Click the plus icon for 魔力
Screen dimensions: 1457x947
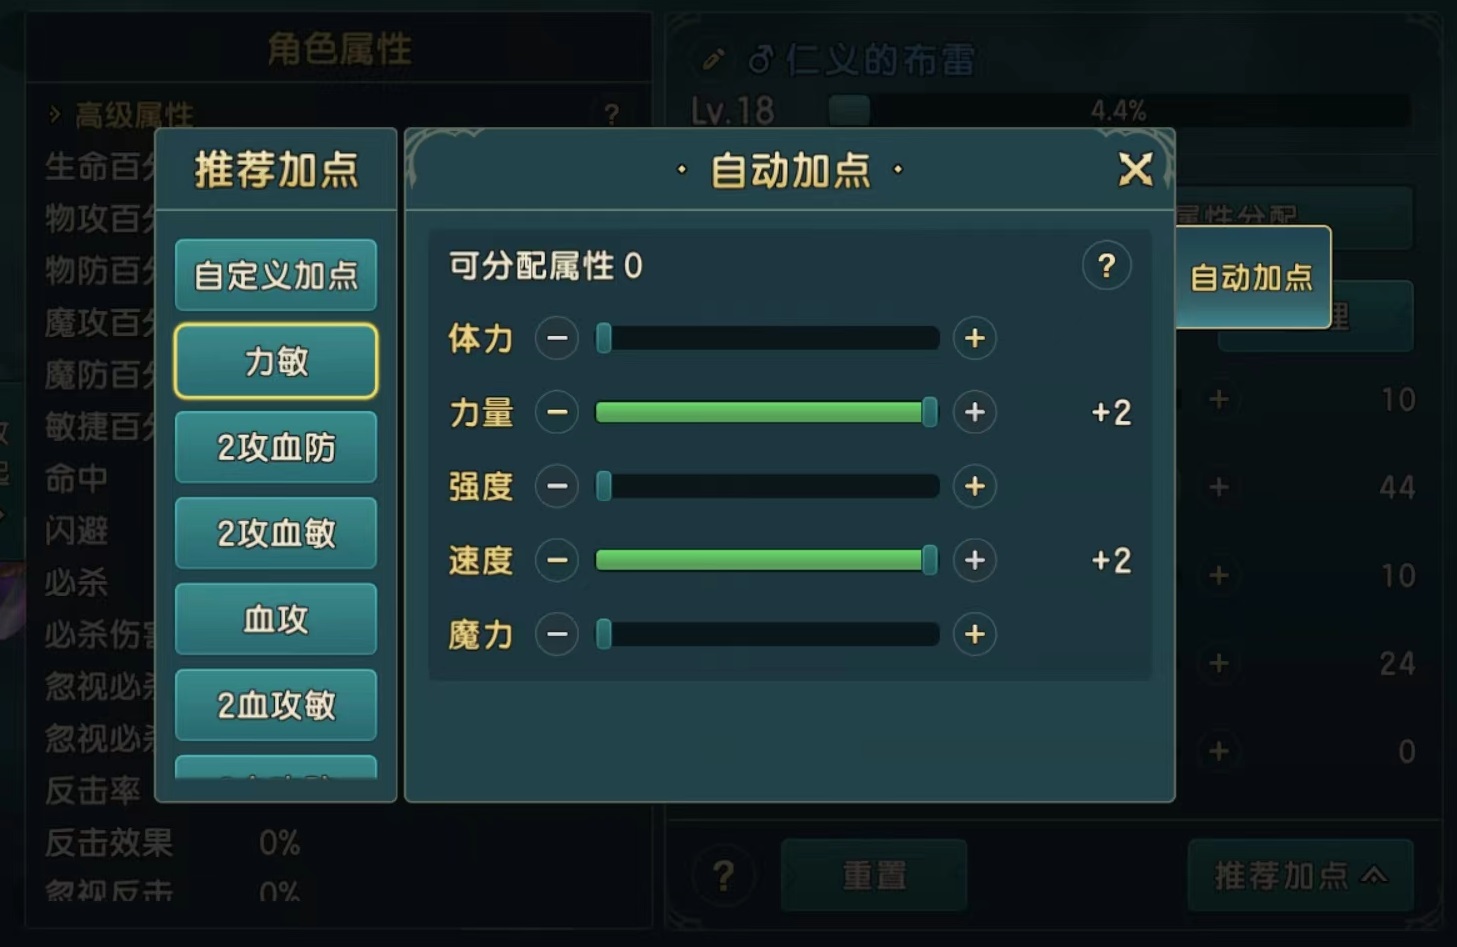[975, 634]
